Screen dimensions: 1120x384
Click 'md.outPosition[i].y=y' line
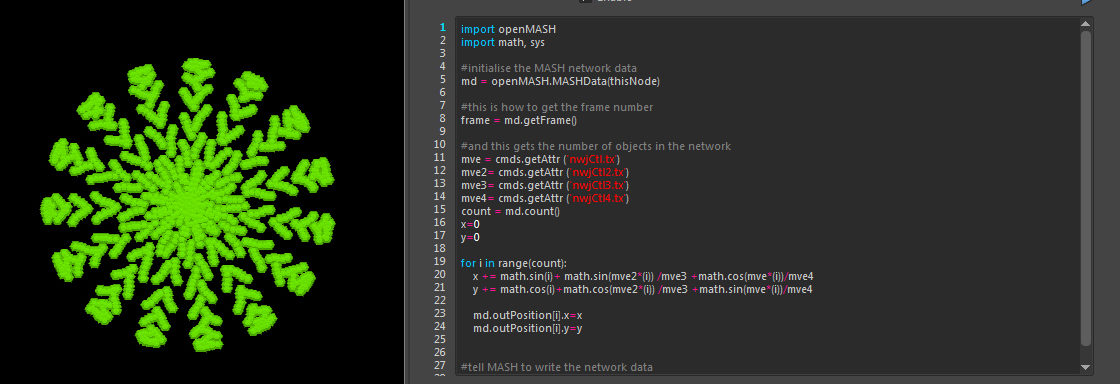tap(527, 328)
